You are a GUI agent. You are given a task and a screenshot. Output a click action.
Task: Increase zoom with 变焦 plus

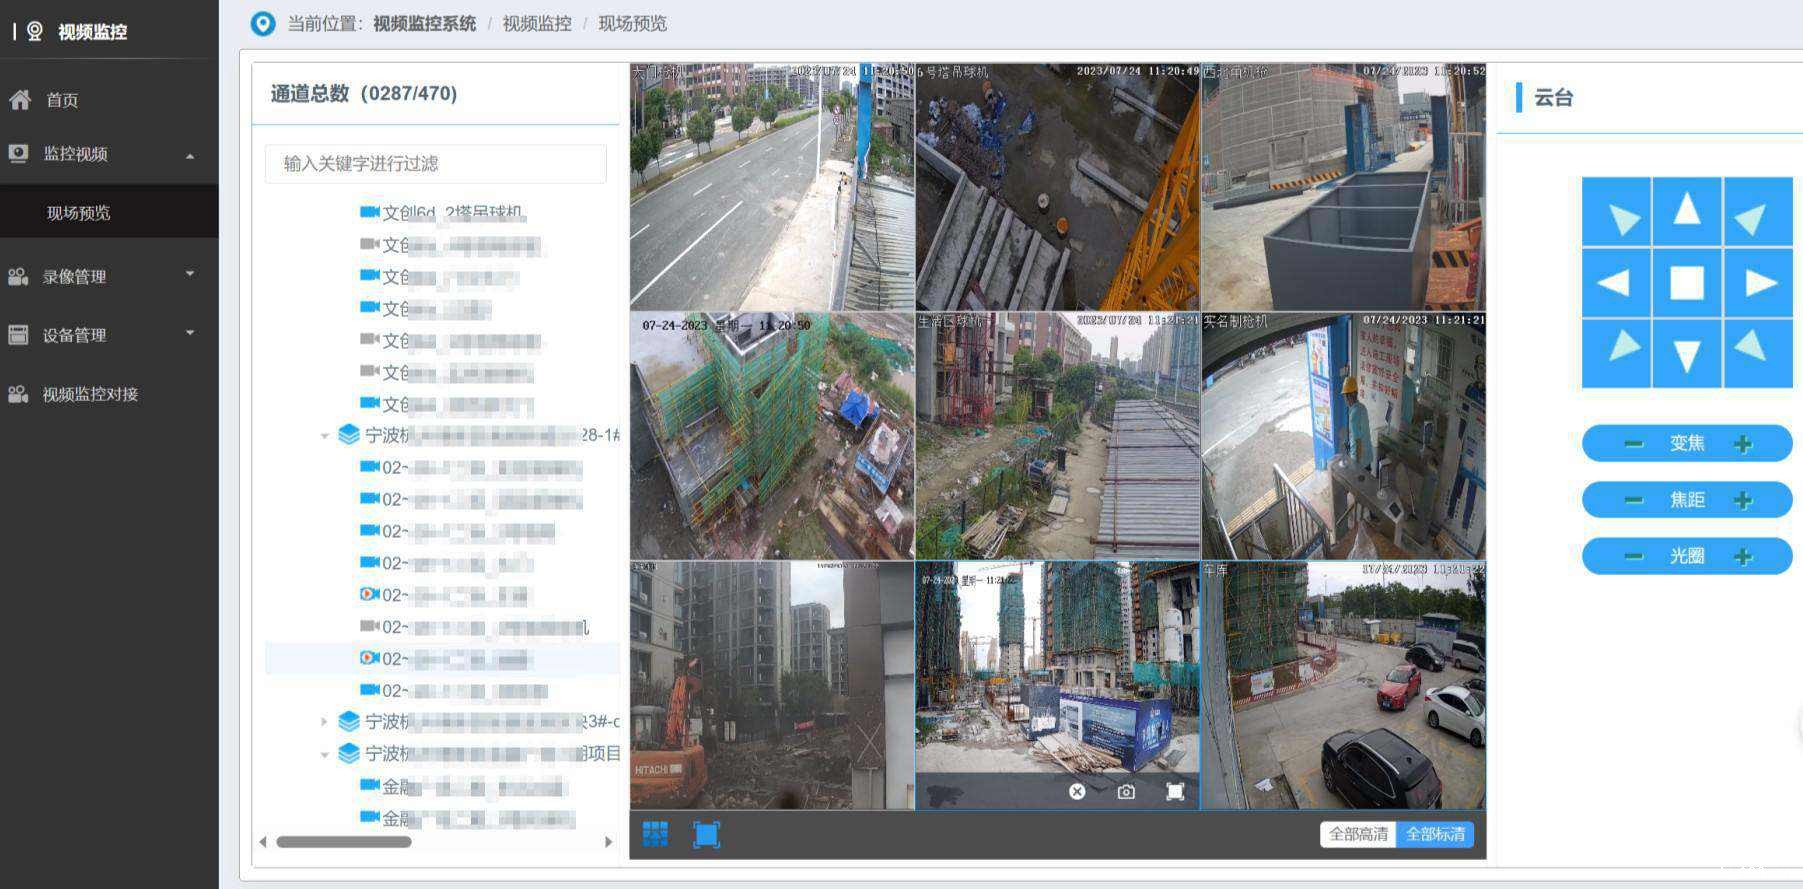tap(1743, 444)
